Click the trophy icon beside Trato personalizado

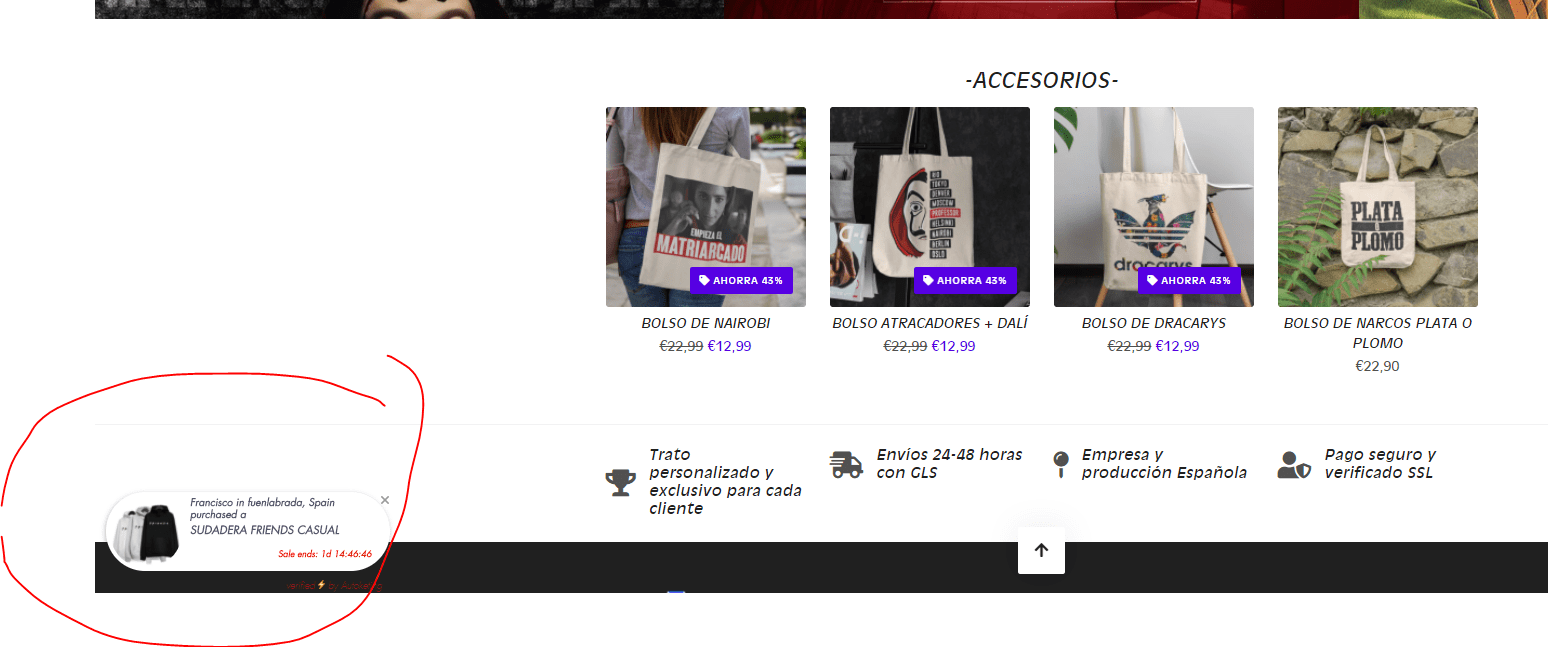click(620, 483)
